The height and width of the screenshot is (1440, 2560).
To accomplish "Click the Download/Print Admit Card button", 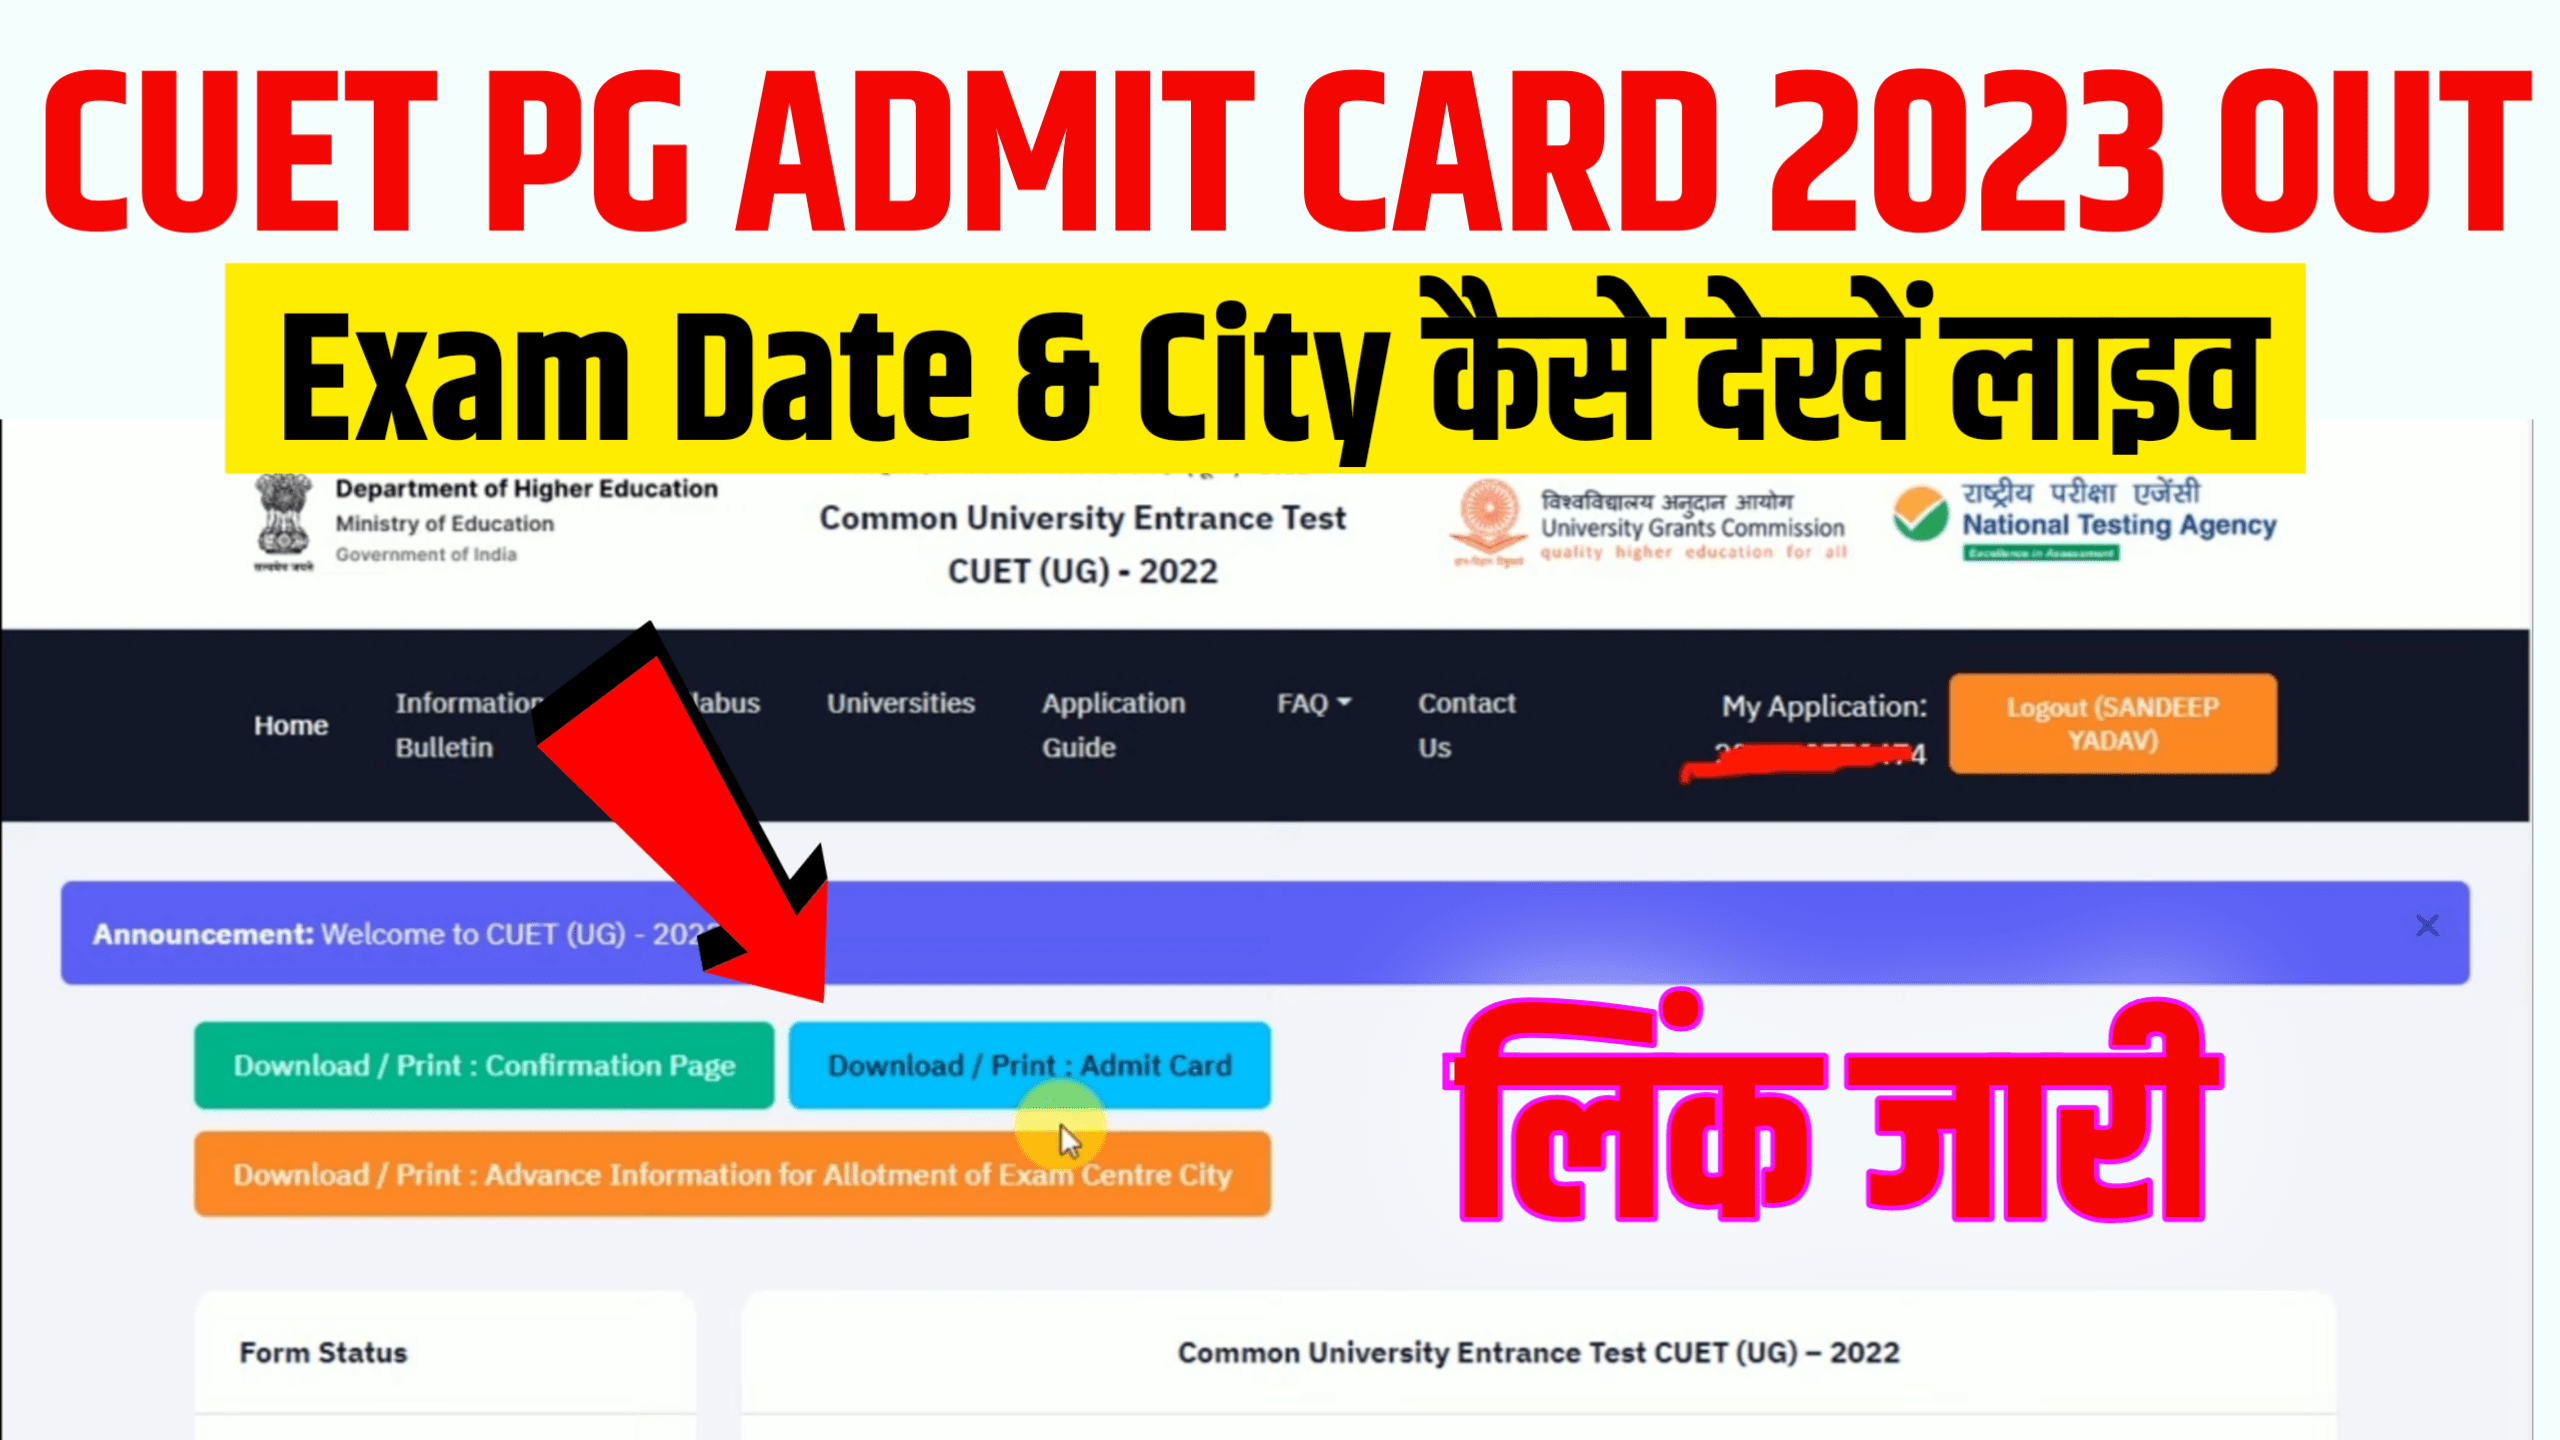I will point(1029,1064).
